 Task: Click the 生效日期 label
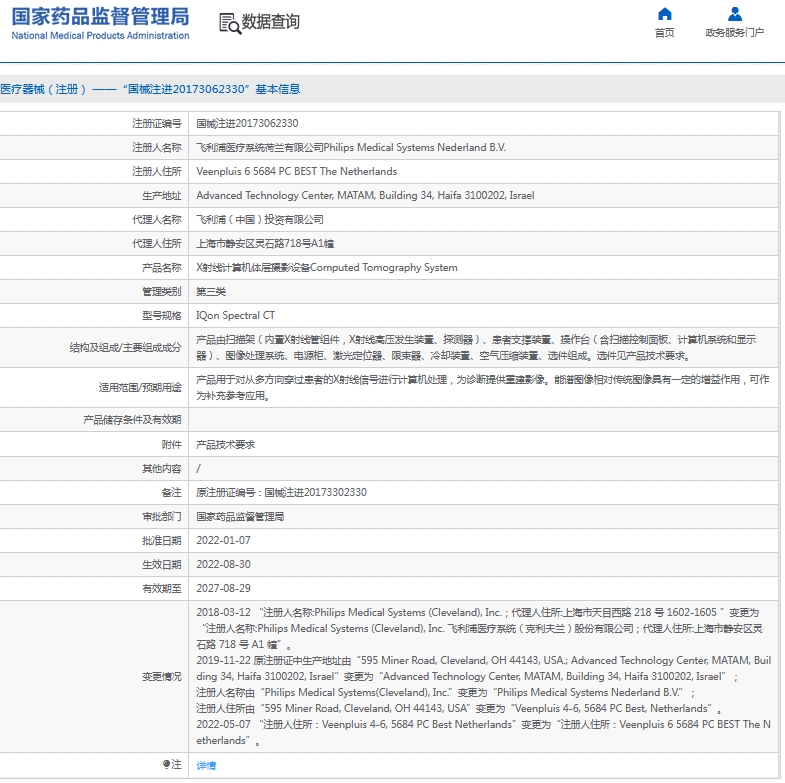click(162, 564)
